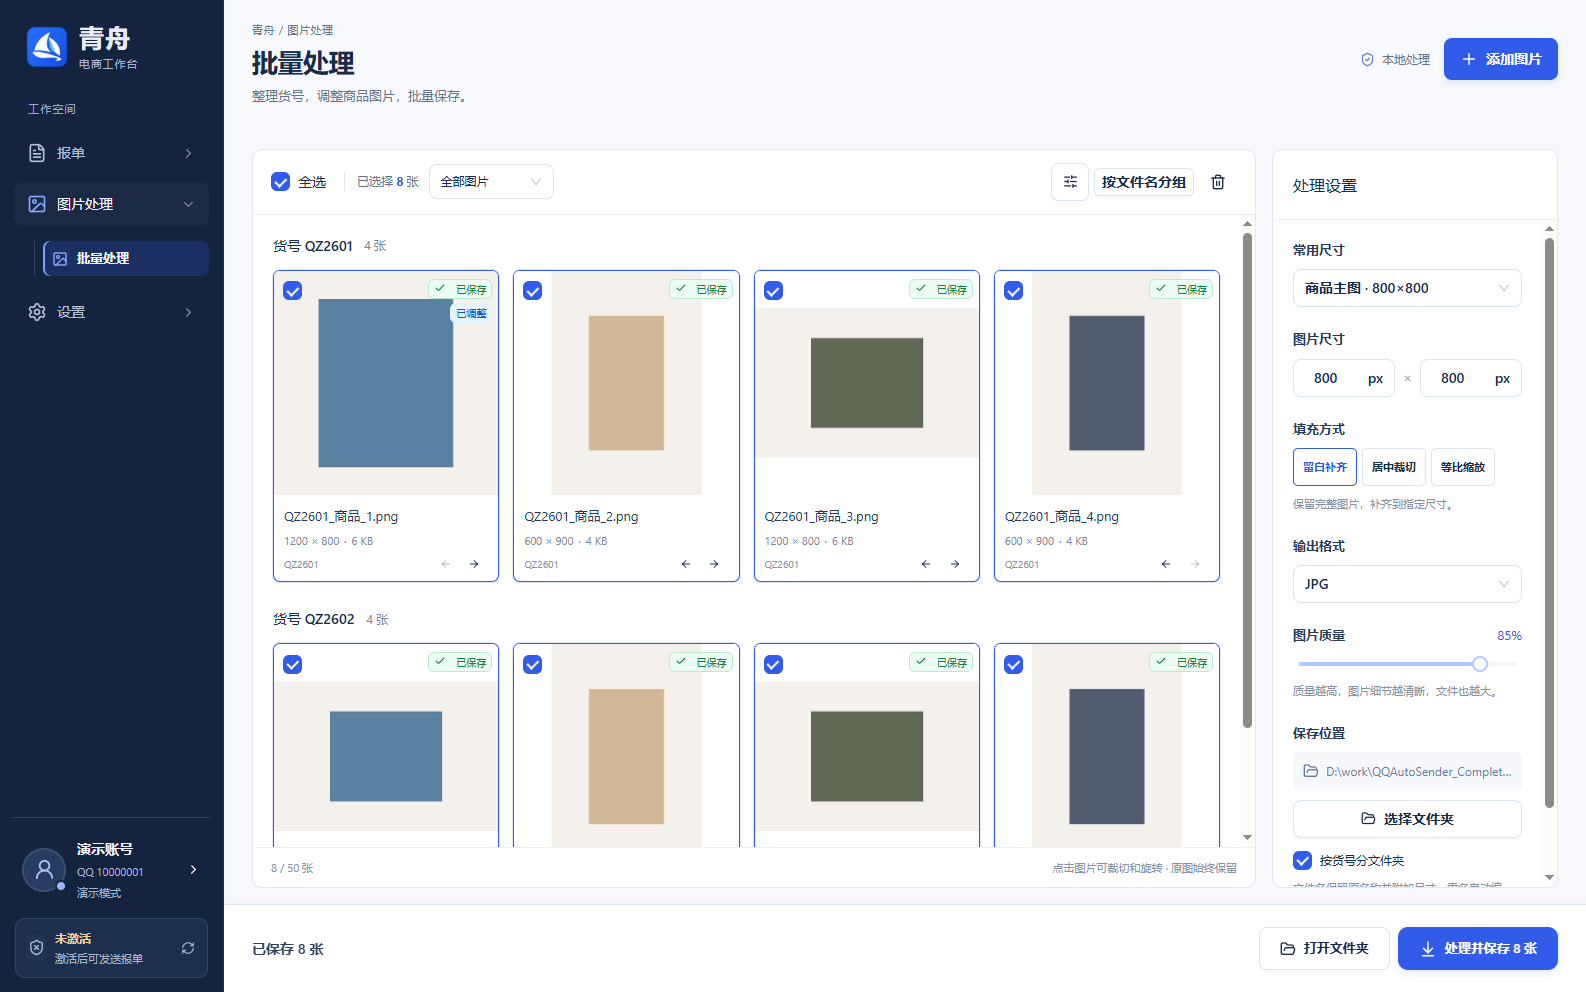Click the refresh icon in 未激活 box
Screen dimensions: 1586x992
coord(188,948)
